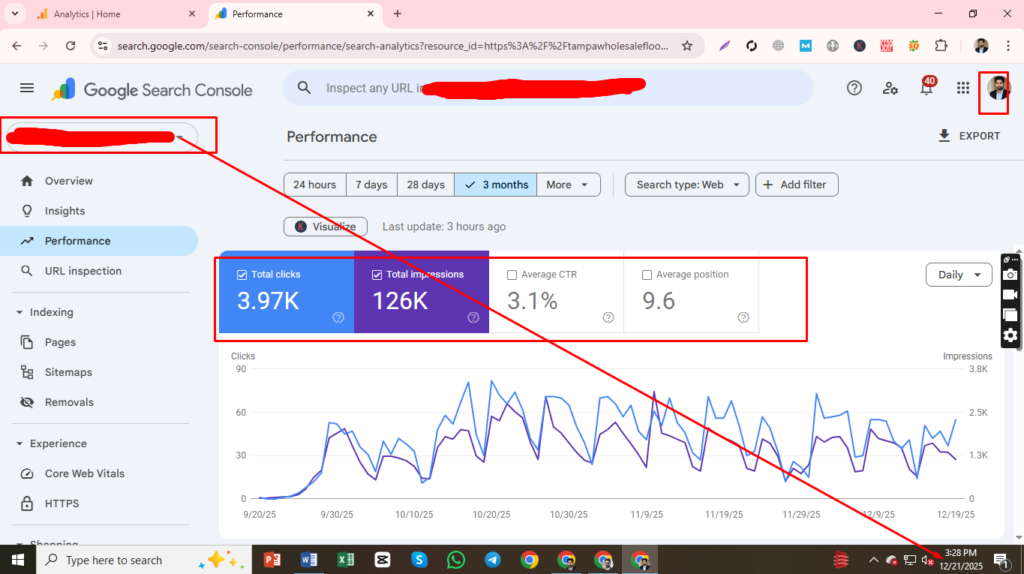Open the Google account profile picture

(x=997, y=88)
